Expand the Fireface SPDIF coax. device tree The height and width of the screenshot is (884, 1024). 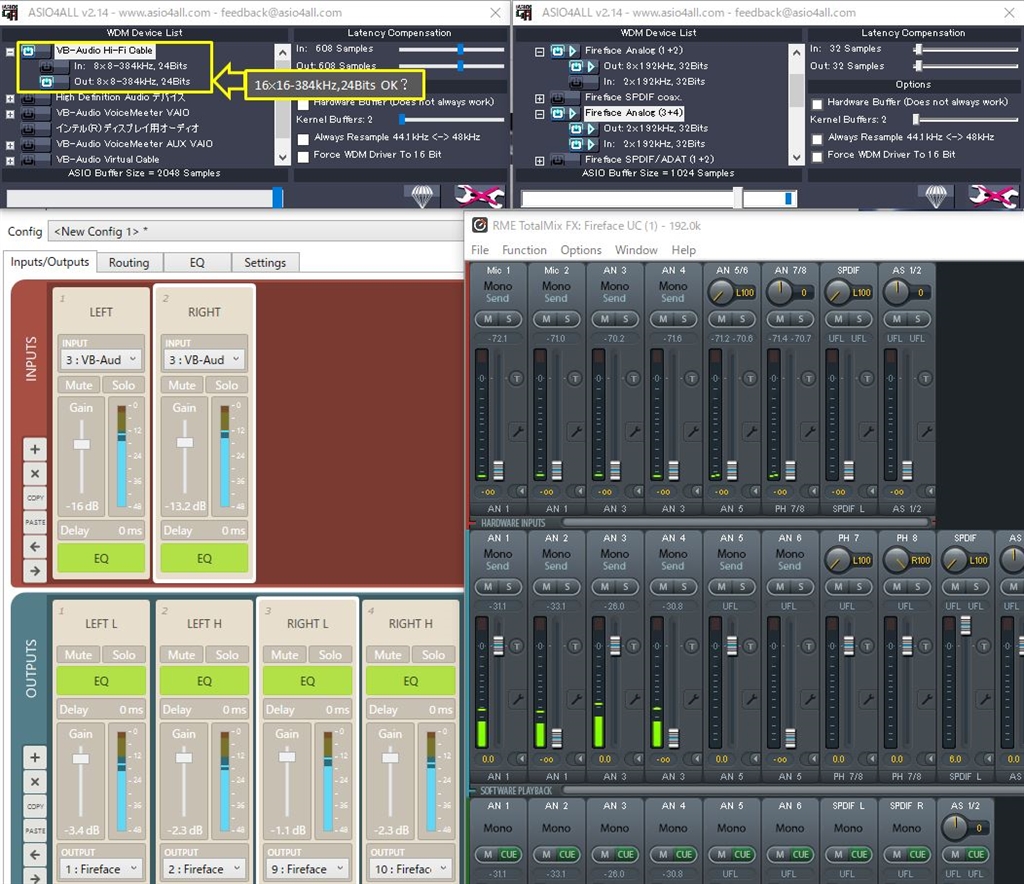click(x=540, y=98)
